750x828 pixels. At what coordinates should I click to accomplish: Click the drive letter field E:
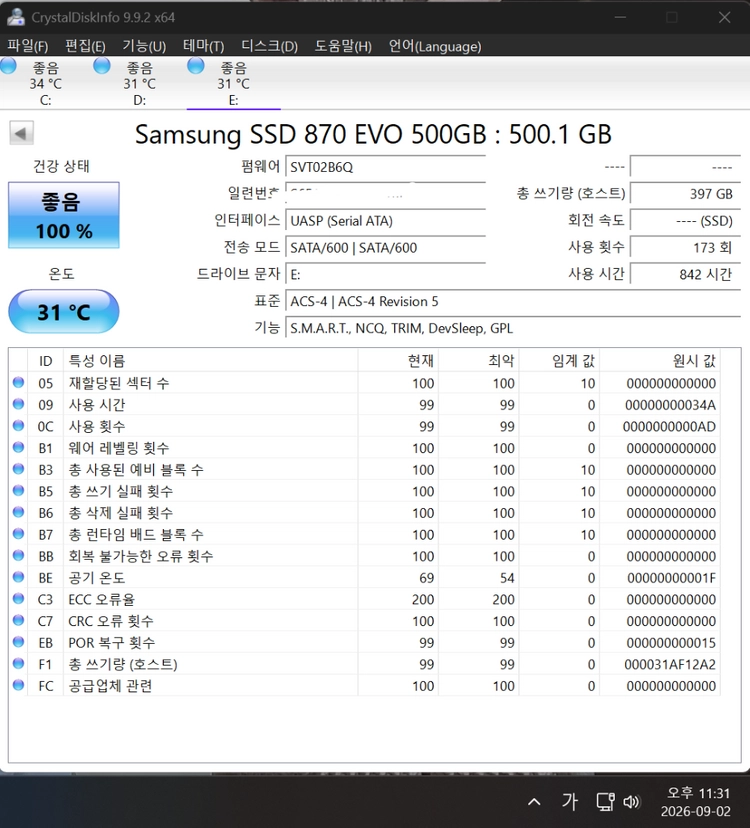pos(385,275)
